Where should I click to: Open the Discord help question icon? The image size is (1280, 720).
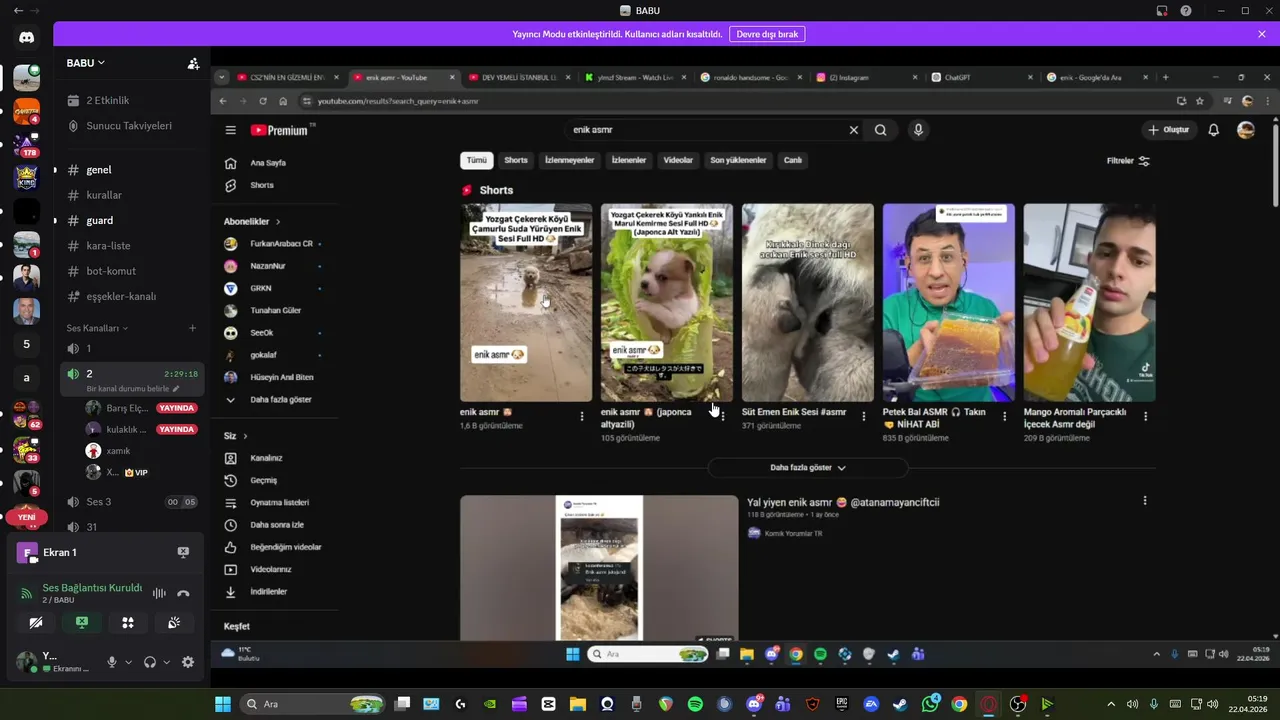1186,11
